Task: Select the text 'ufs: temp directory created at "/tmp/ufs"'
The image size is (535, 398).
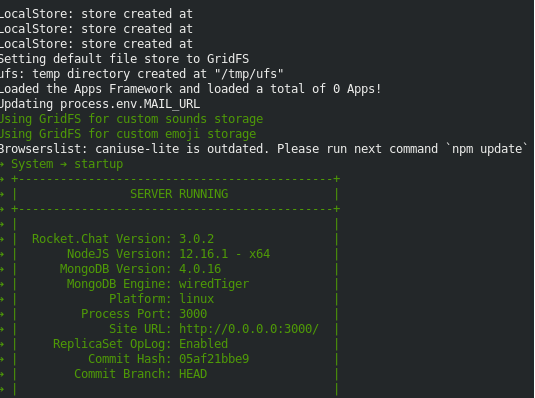Action: pyautogui.click(x=142, y=74)
